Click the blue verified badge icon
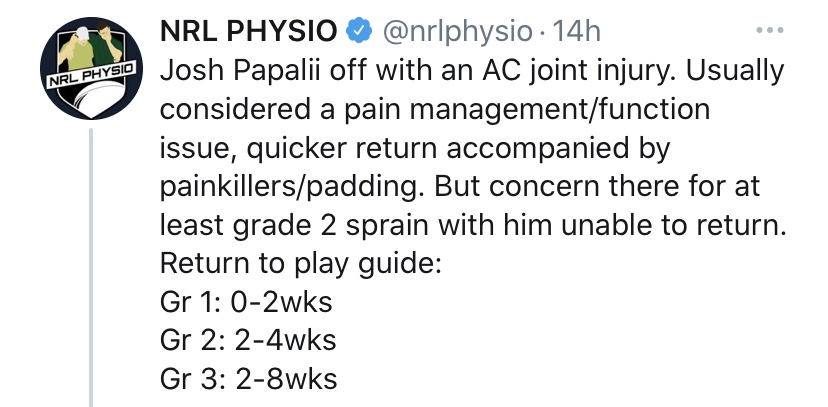This screenshot has height=407, width=828. (356, 32)
